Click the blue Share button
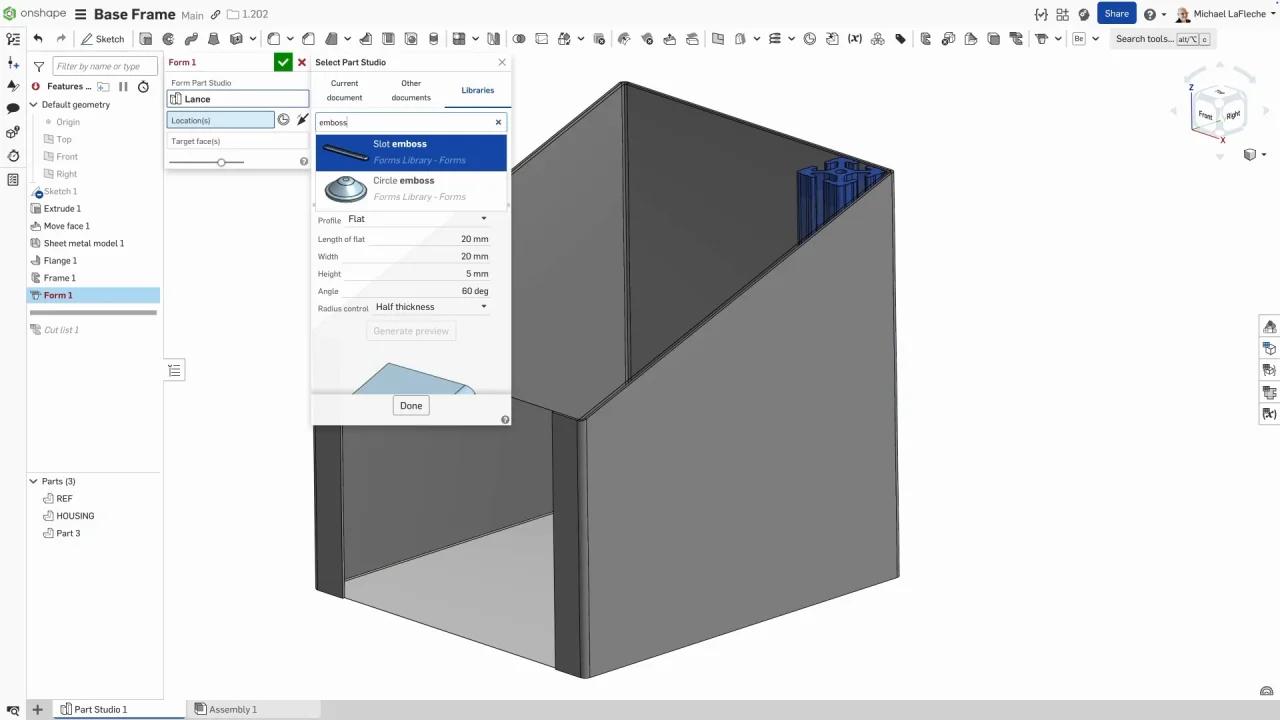The image size is (1280, 720). click(x=1116, y=13)
